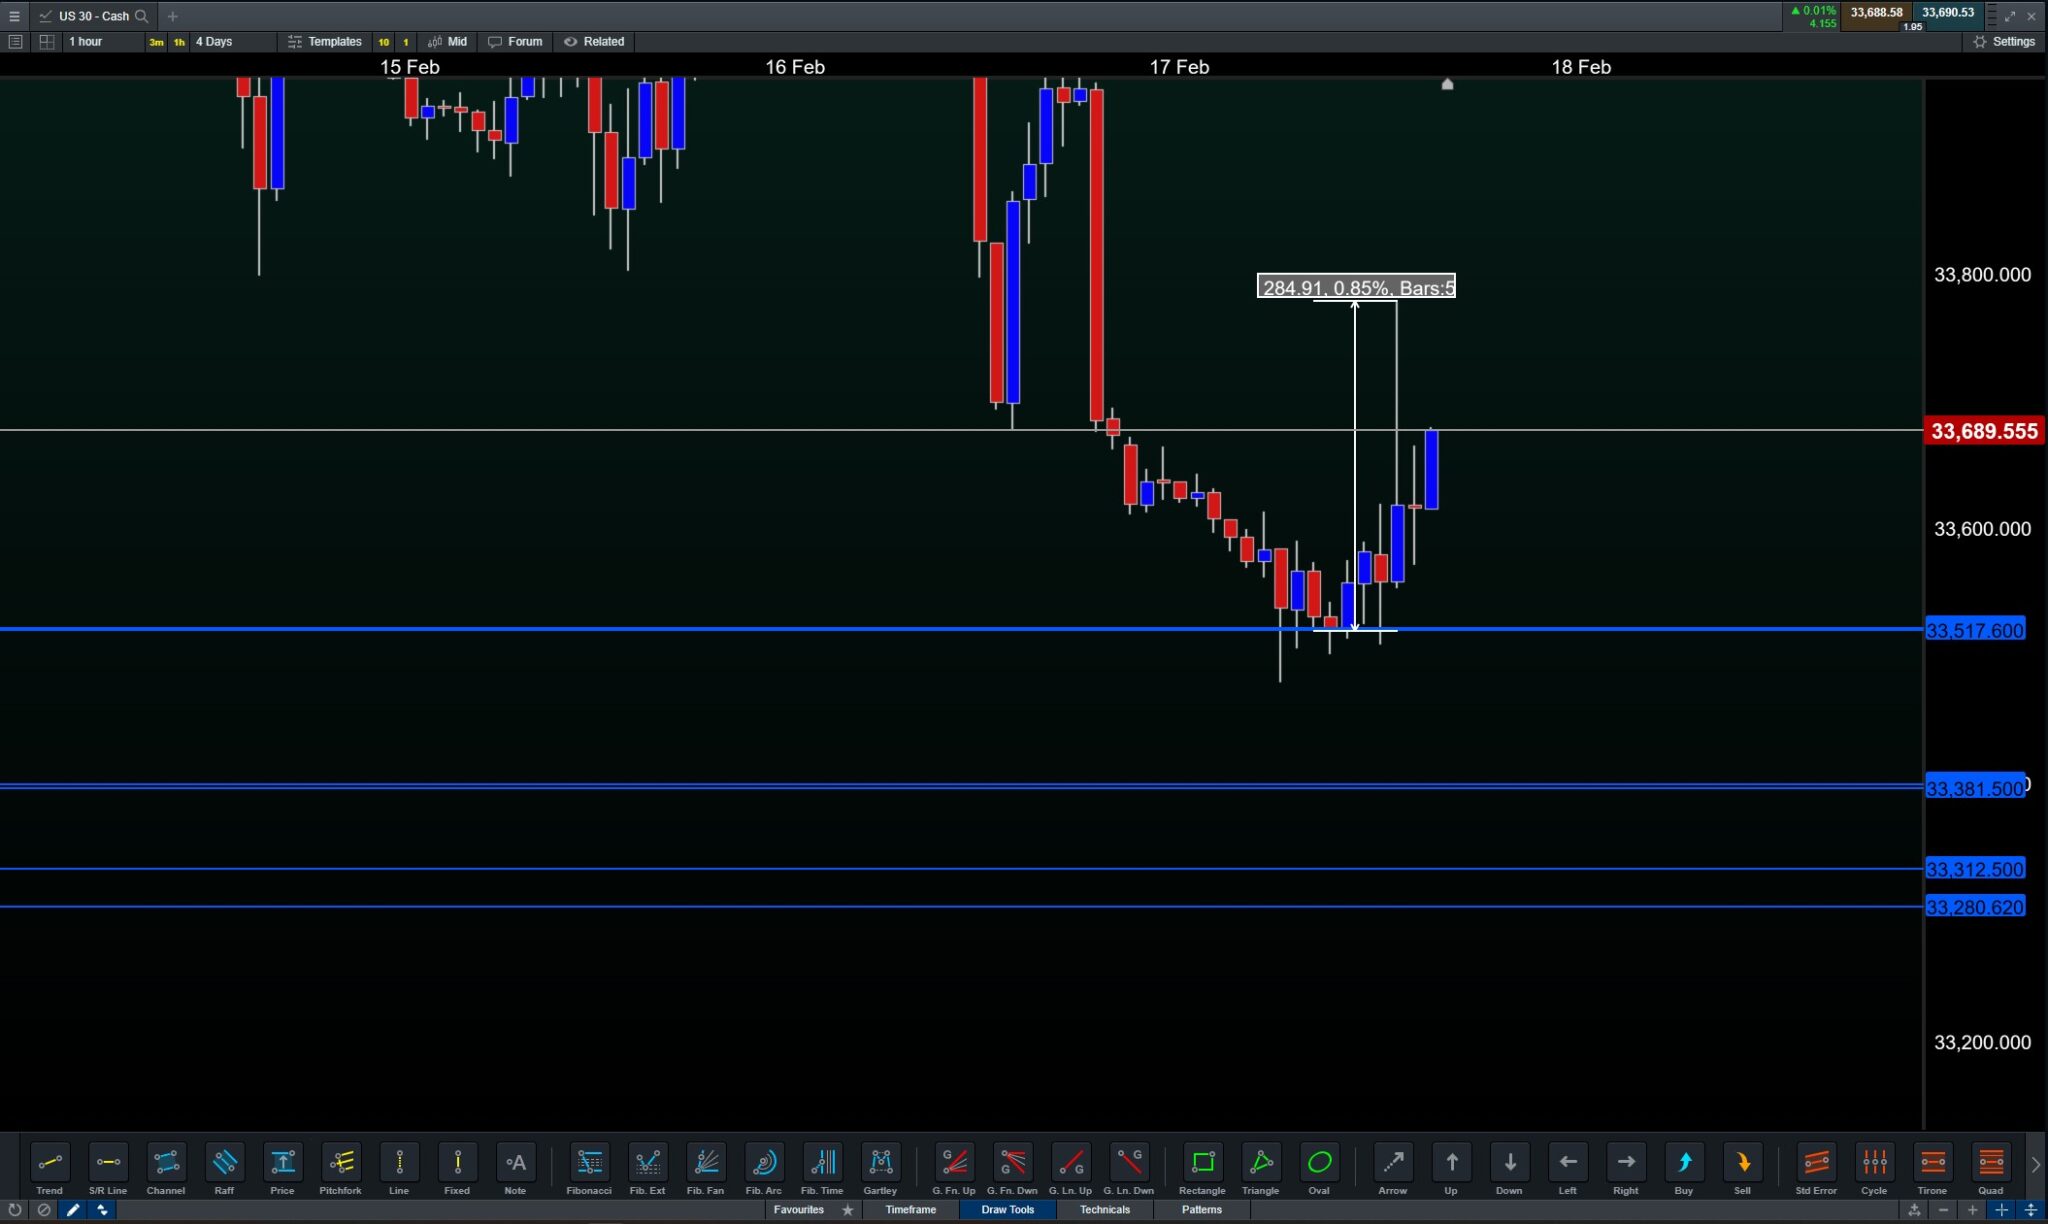Open chart Settings
The height and width of the screenshot is (1224, 2048).
tap(2004, 42)
